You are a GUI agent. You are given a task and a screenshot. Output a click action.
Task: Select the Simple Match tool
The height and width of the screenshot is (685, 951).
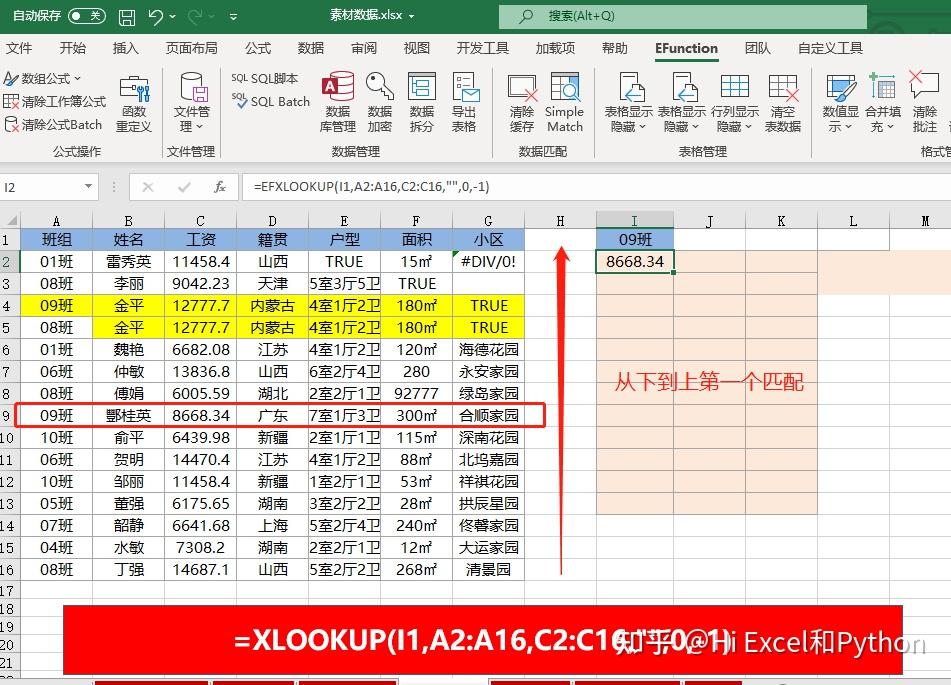(x=565, y=100)
